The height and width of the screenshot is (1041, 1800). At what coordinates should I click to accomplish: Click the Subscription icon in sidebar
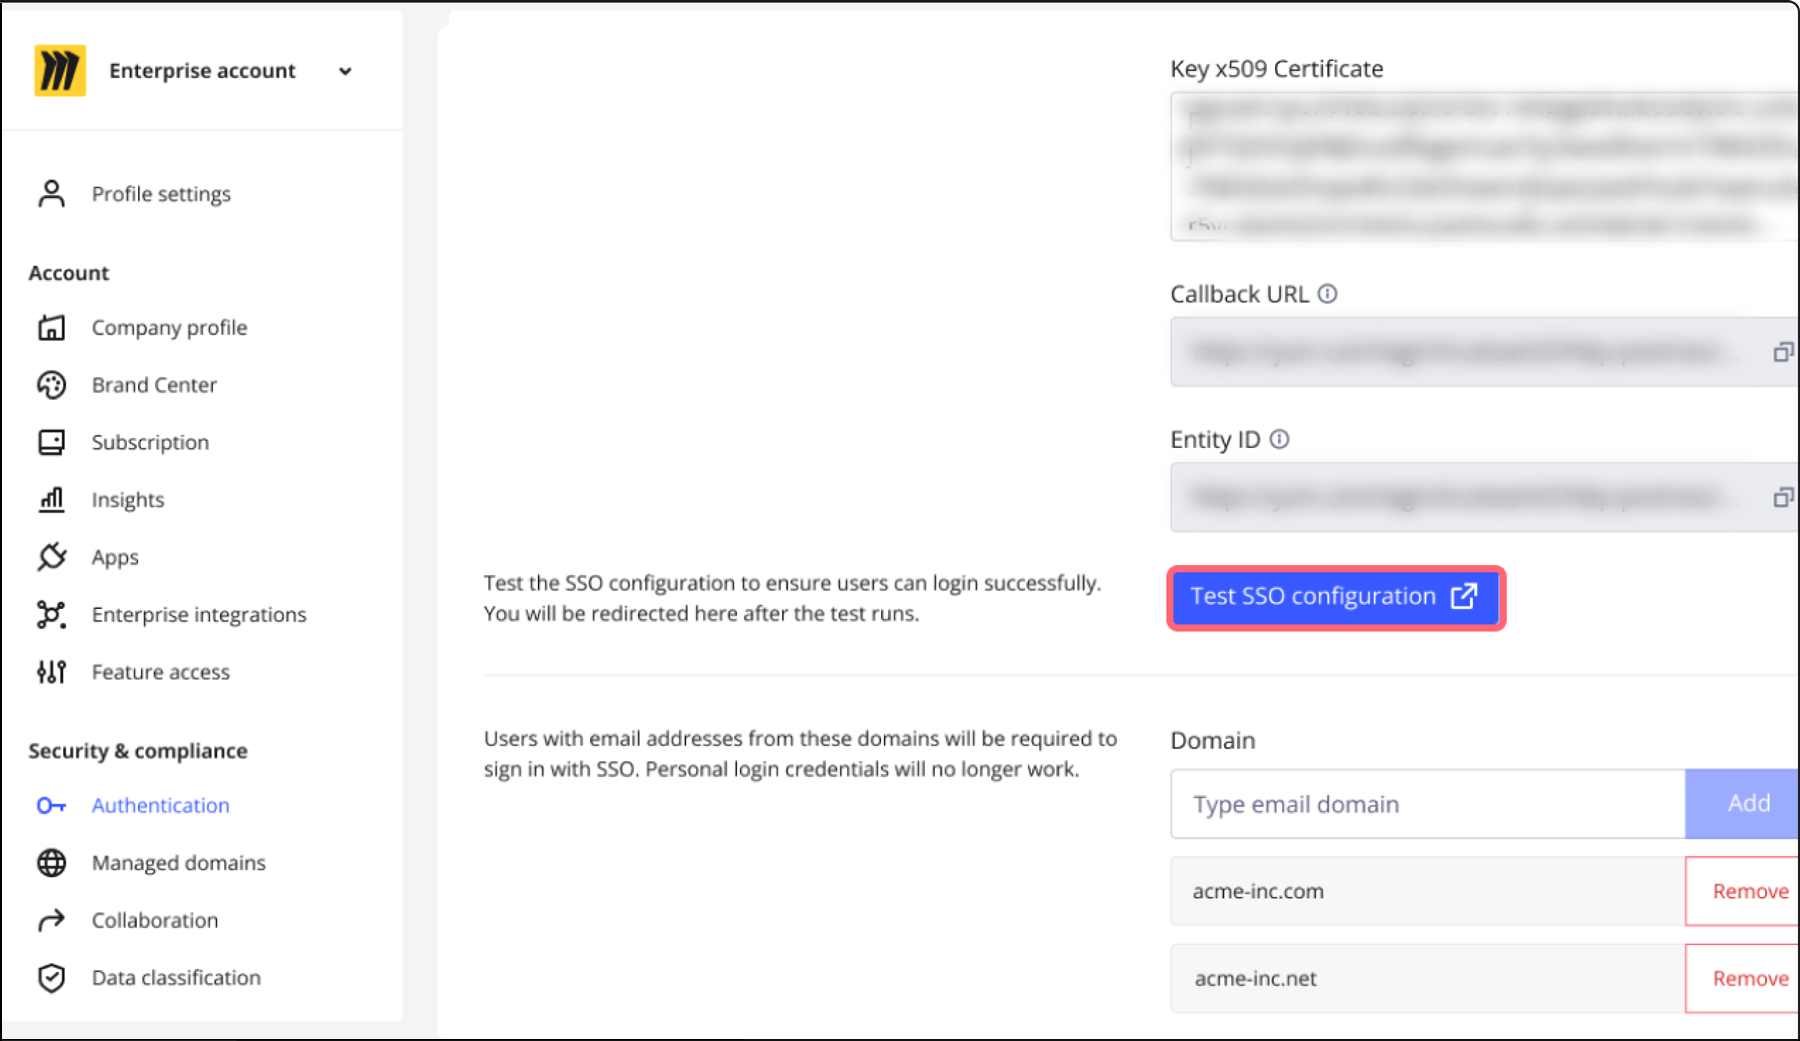[51, 442]
